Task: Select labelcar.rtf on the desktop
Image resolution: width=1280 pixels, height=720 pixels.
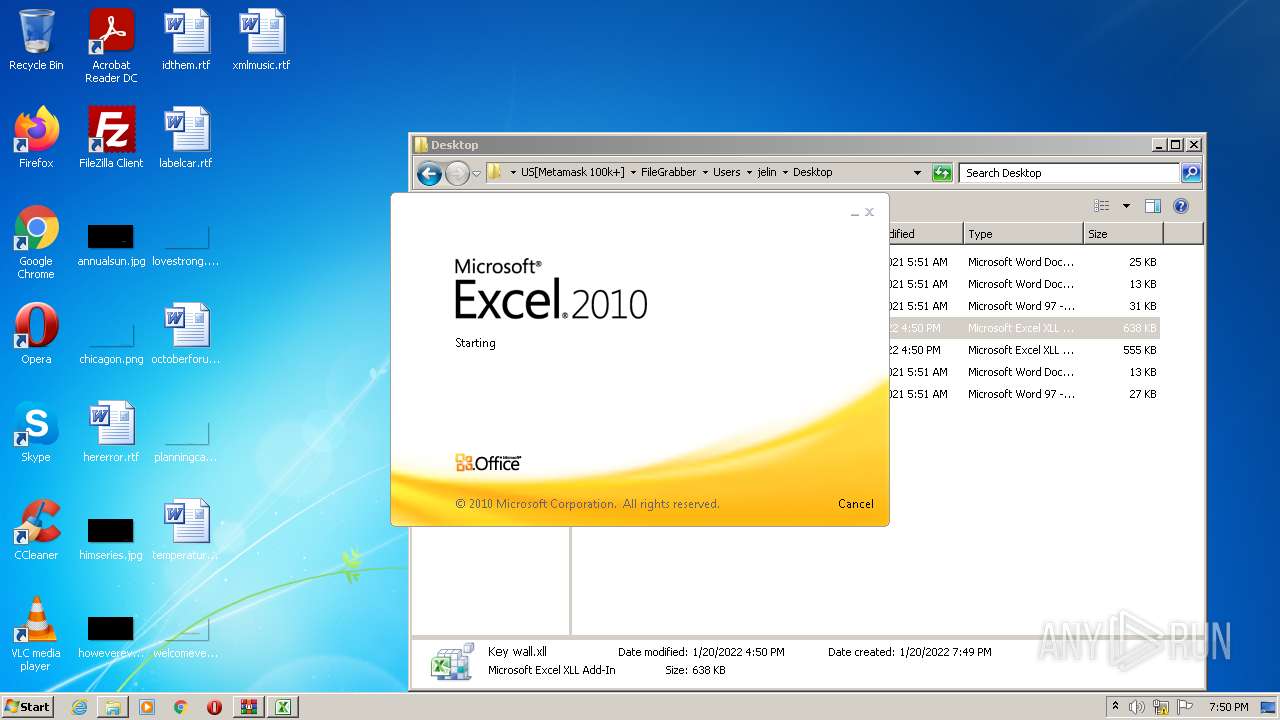Action: click(186, 138)
